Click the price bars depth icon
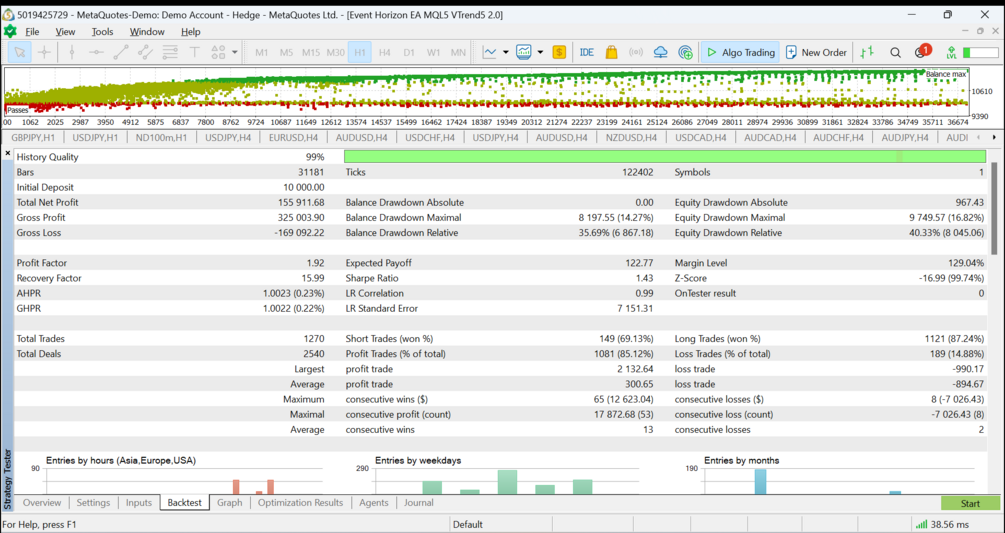The width and height of the screenshot is (1005, 533). click(867, 53)
